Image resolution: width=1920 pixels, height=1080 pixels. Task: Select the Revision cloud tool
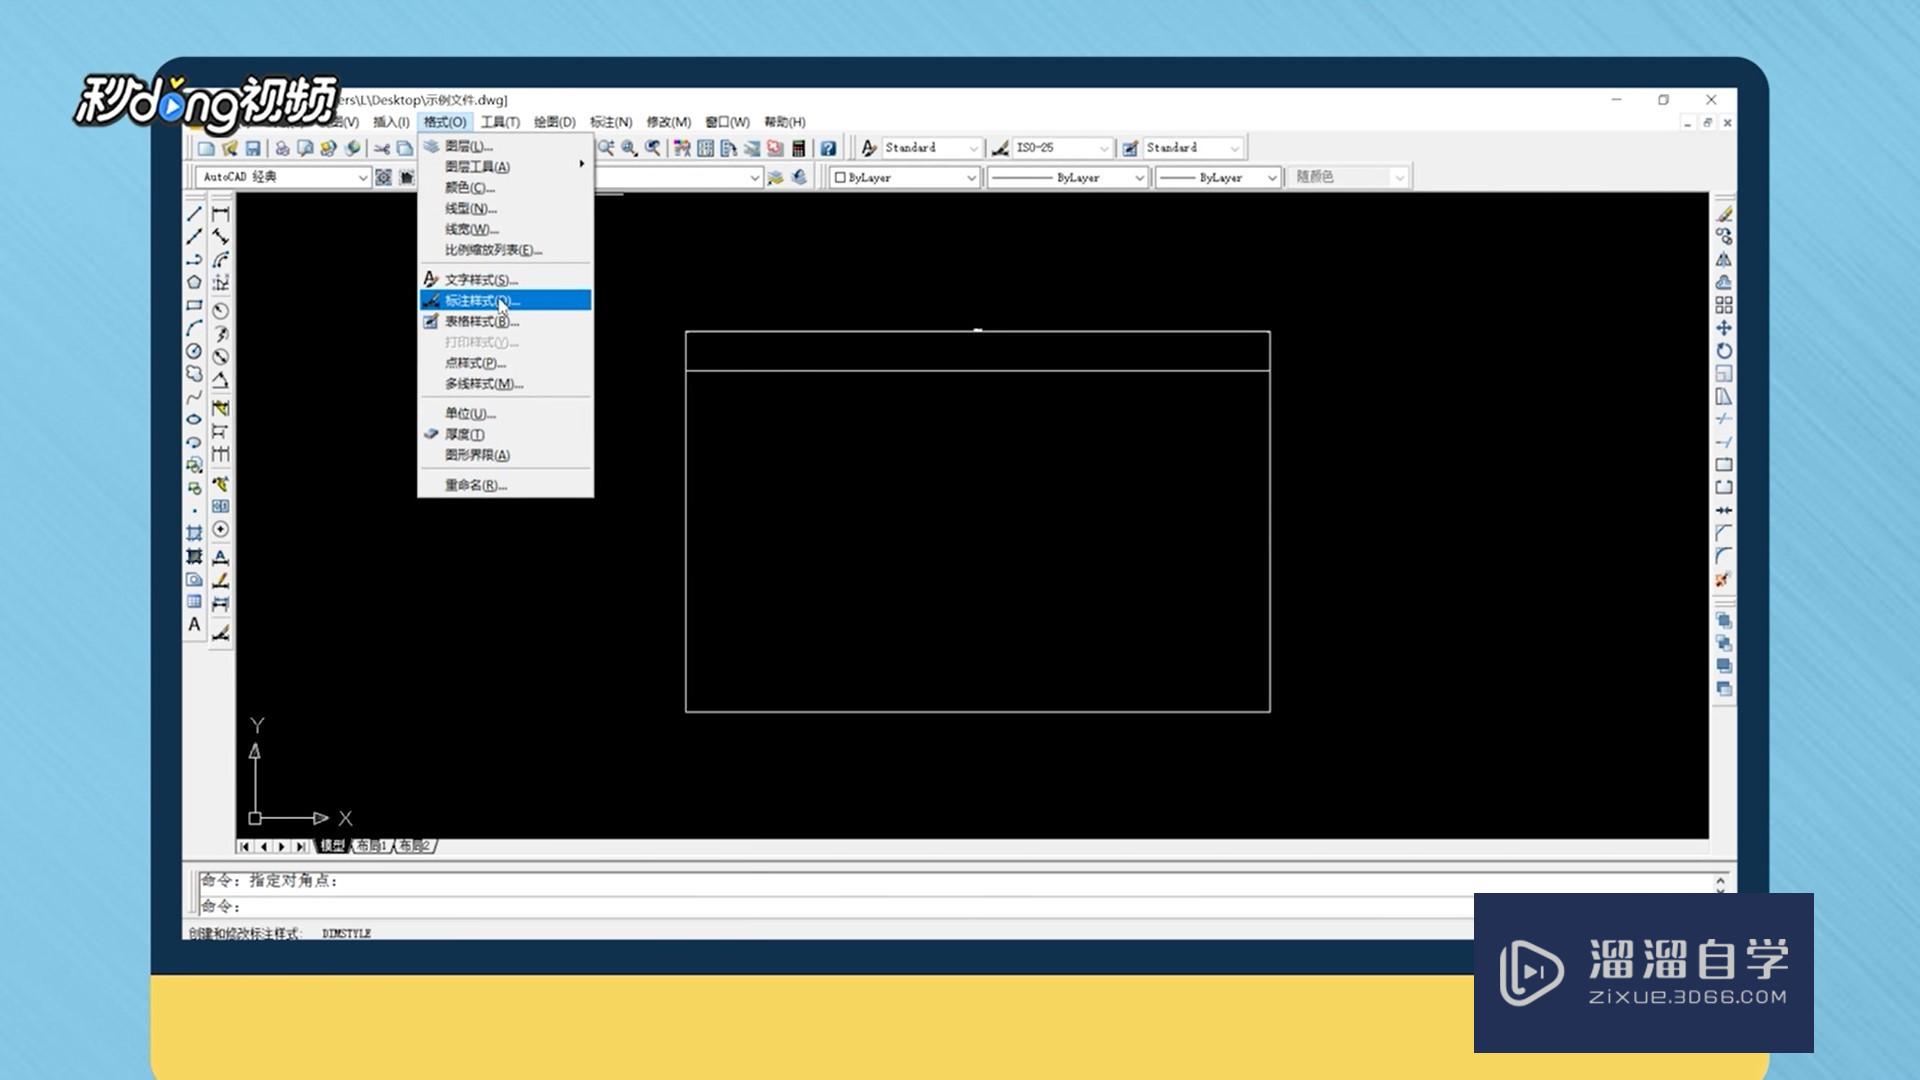tap(194, 374)
